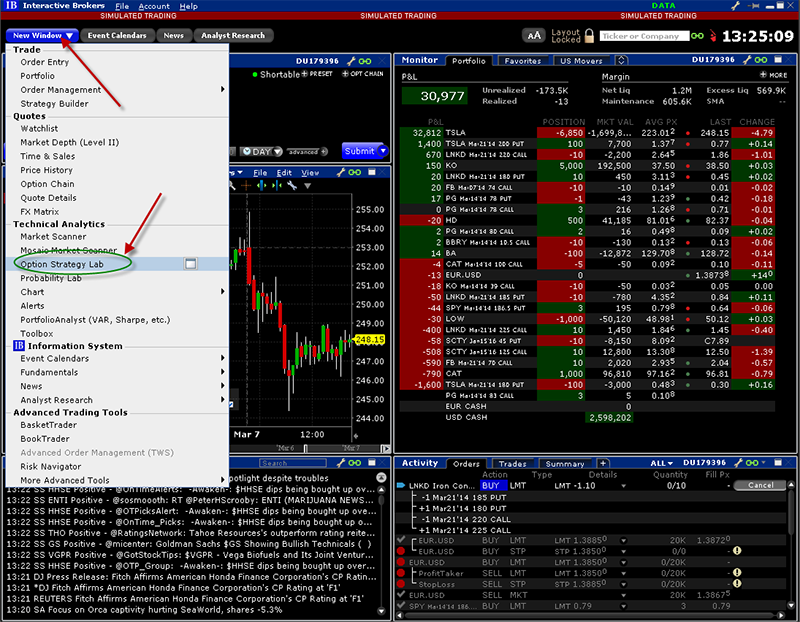Viewport: 800px width, 622px height.
Task: Click the yellow warning icon on ProfitTaker row
Action: pyautogui.click(x=737, y=573)
